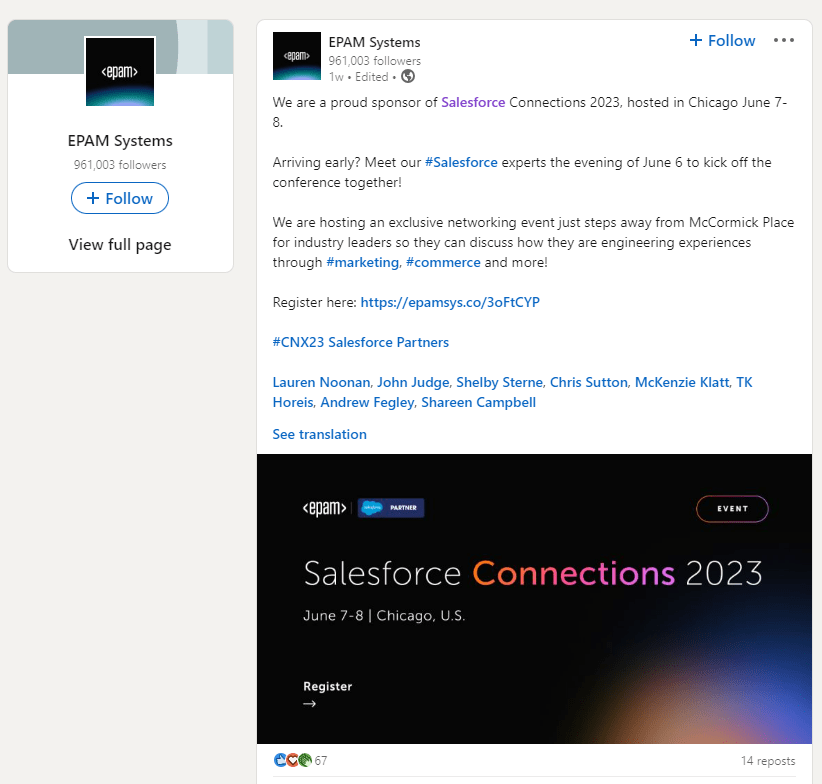The width and height of the screenshot is (822, 784).
Task: Click the EPAM logo in the sidebar card
Action: click(x=120, y=72)
